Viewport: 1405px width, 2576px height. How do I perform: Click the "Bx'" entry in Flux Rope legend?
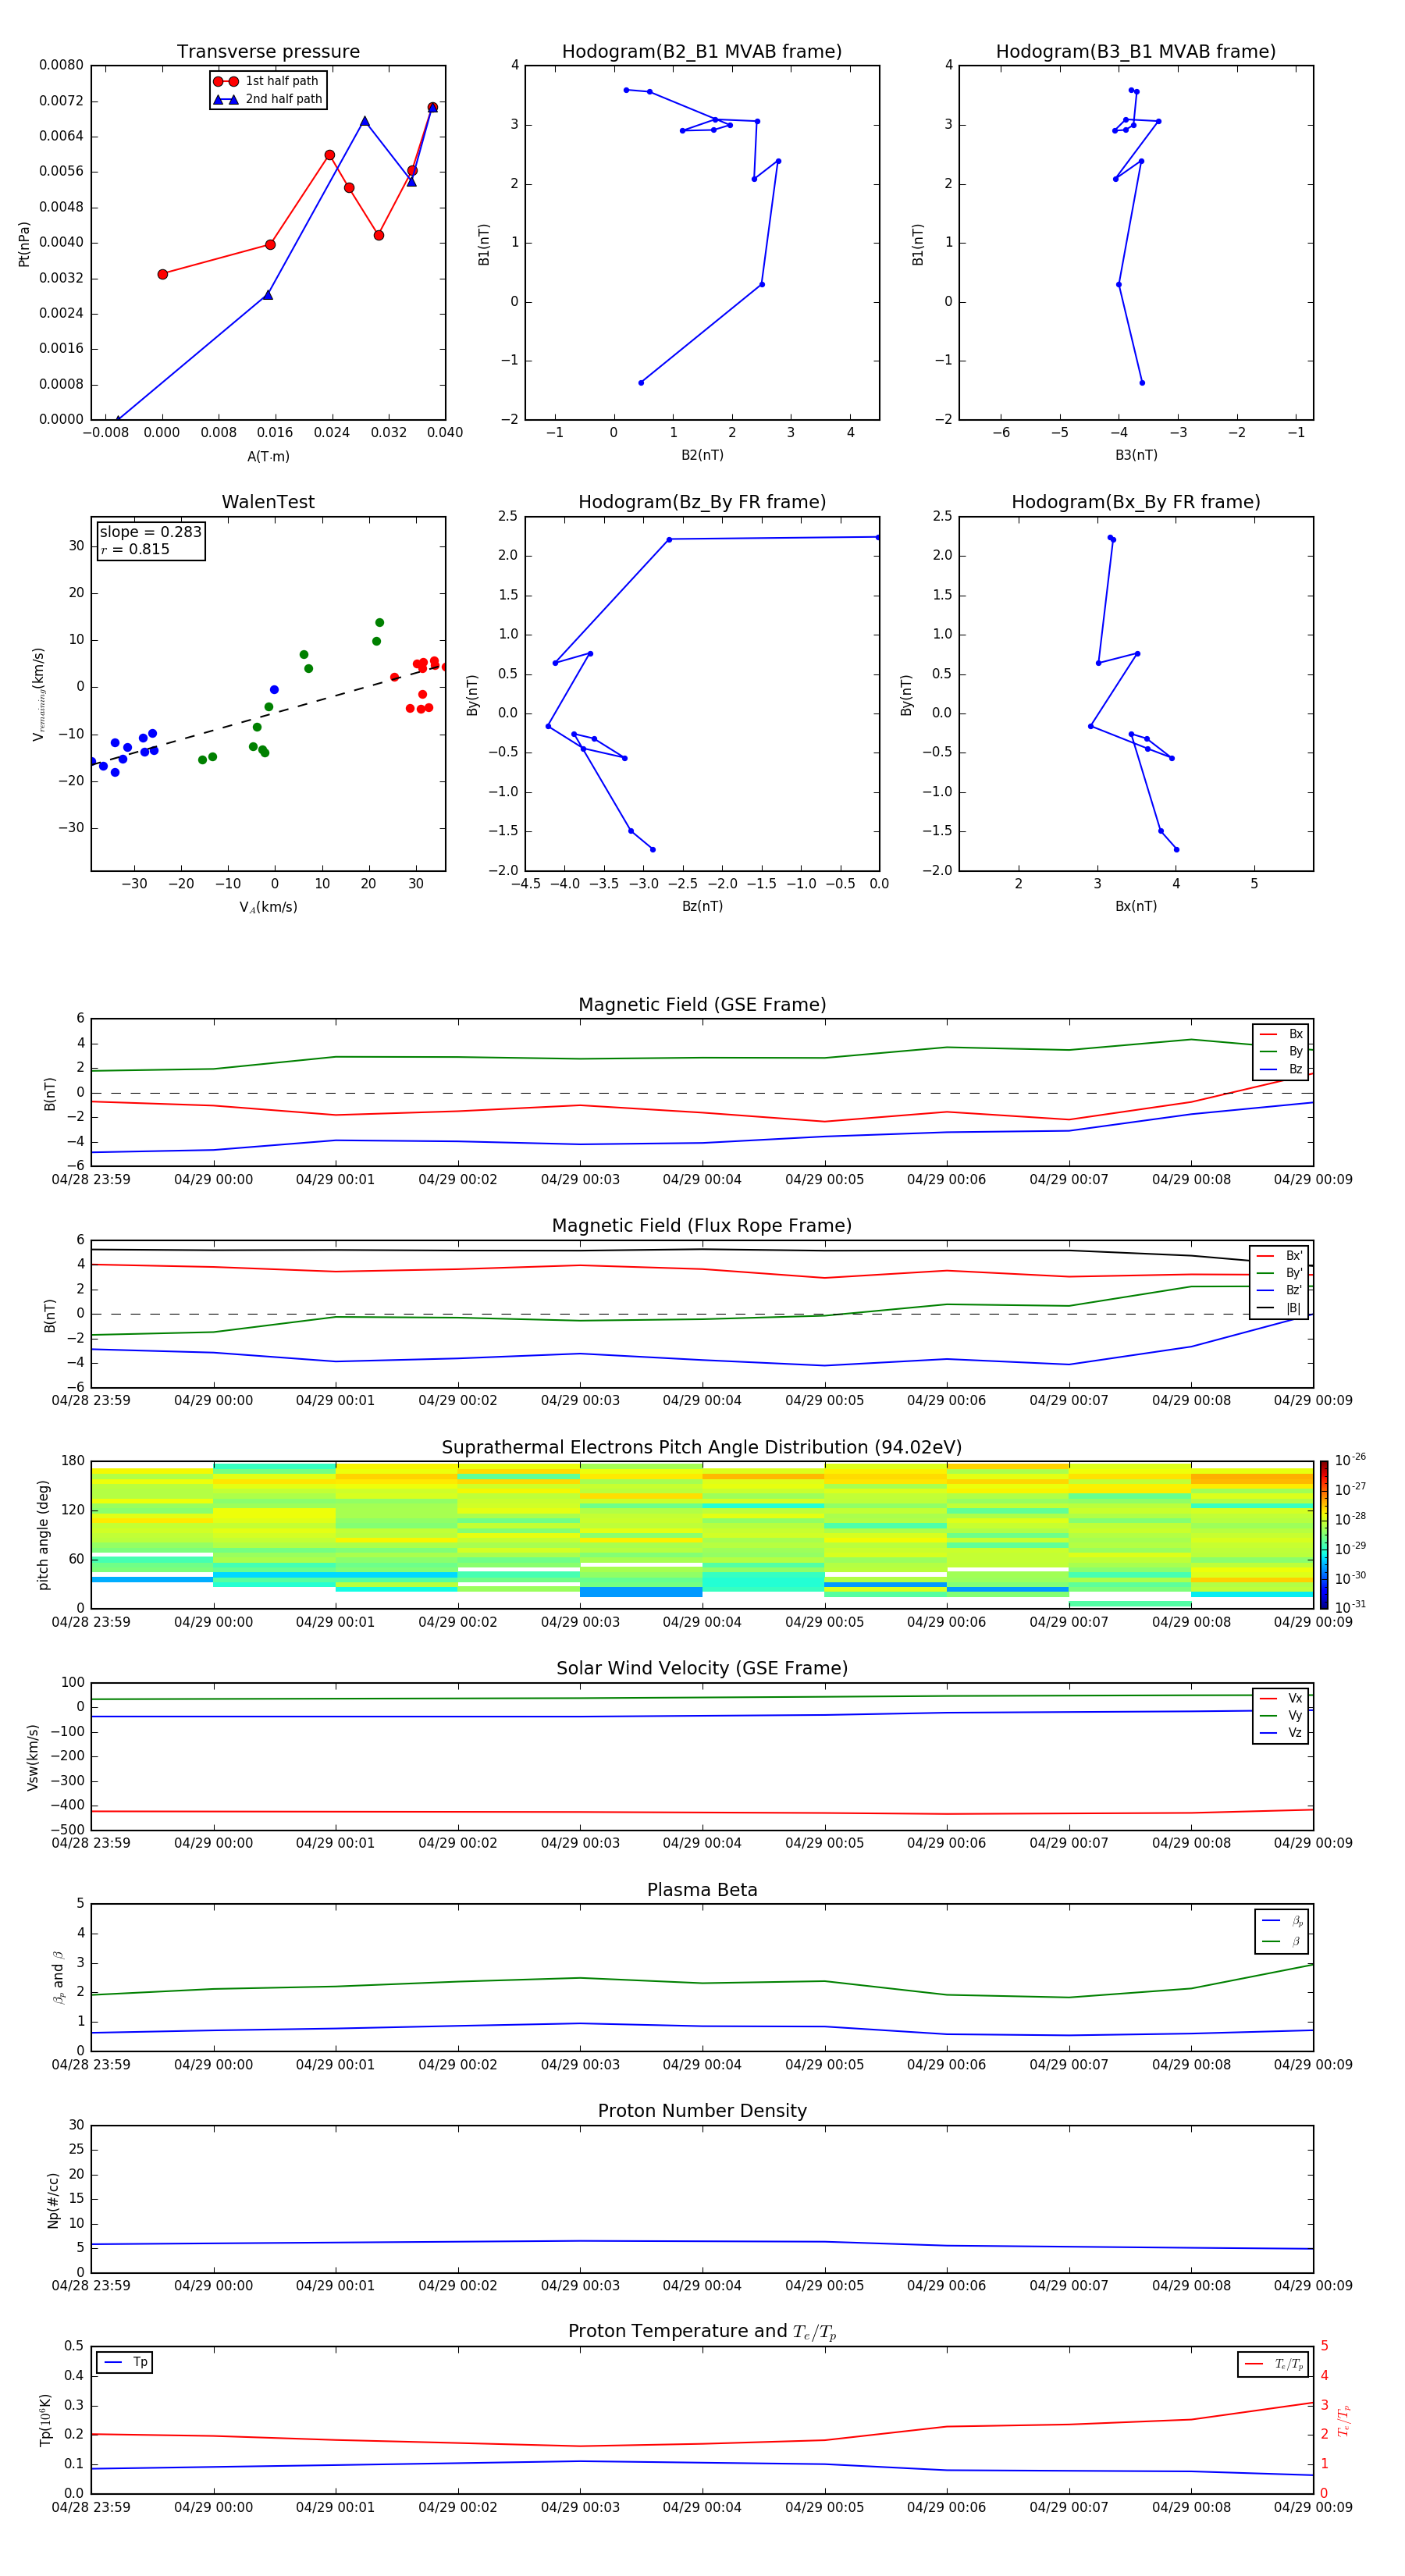[x=1280, y=1256]
